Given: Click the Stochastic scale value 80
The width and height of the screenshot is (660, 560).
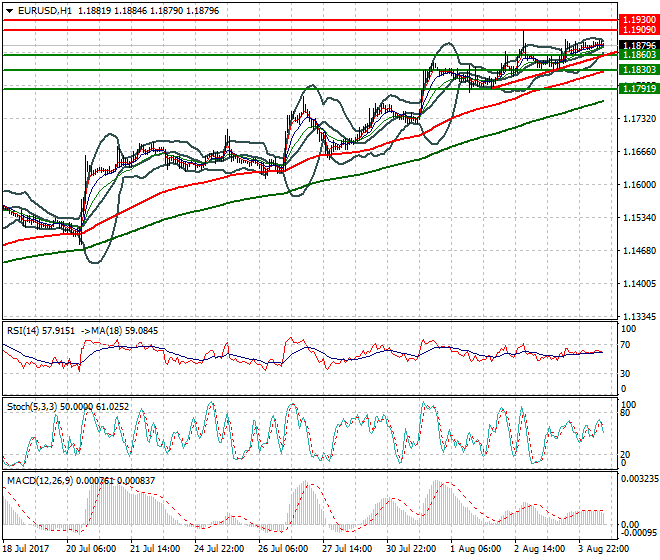Looking at the screenshot, I should (625, 413).
